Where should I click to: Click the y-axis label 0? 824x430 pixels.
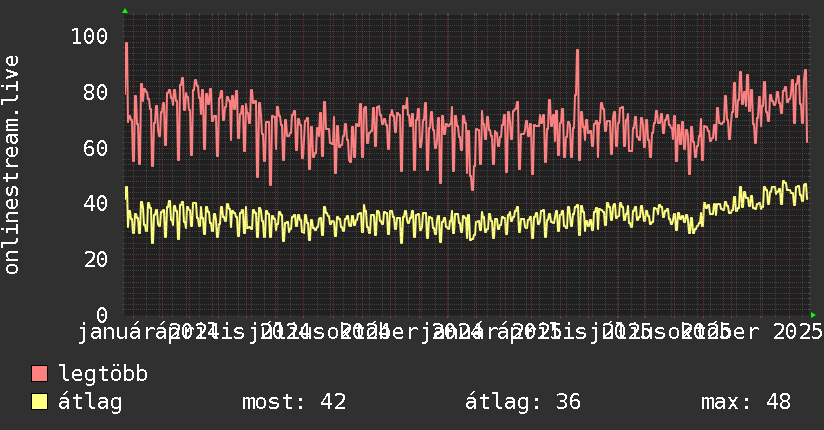tap(102, 315)
